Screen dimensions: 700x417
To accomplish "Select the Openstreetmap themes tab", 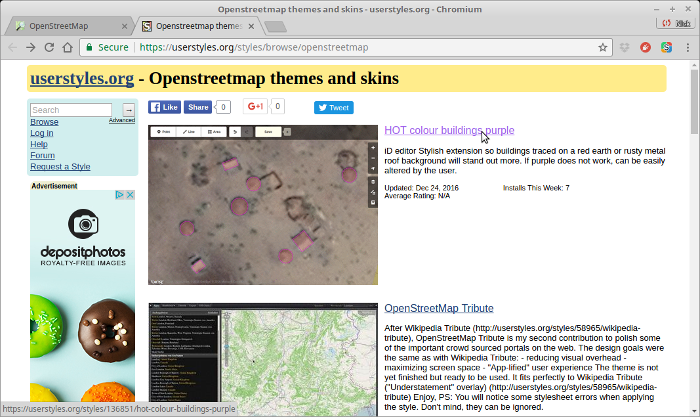I will [198, 26].
